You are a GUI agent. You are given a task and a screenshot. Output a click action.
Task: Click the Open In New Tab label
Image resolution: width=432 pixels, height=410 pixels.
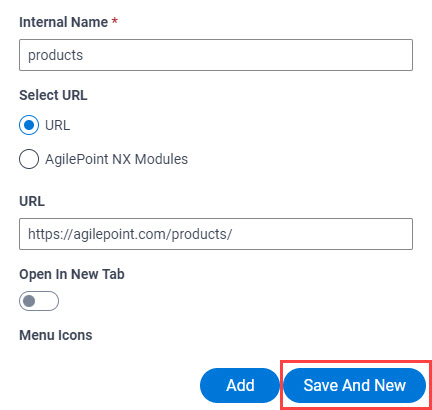coord(72,274)
